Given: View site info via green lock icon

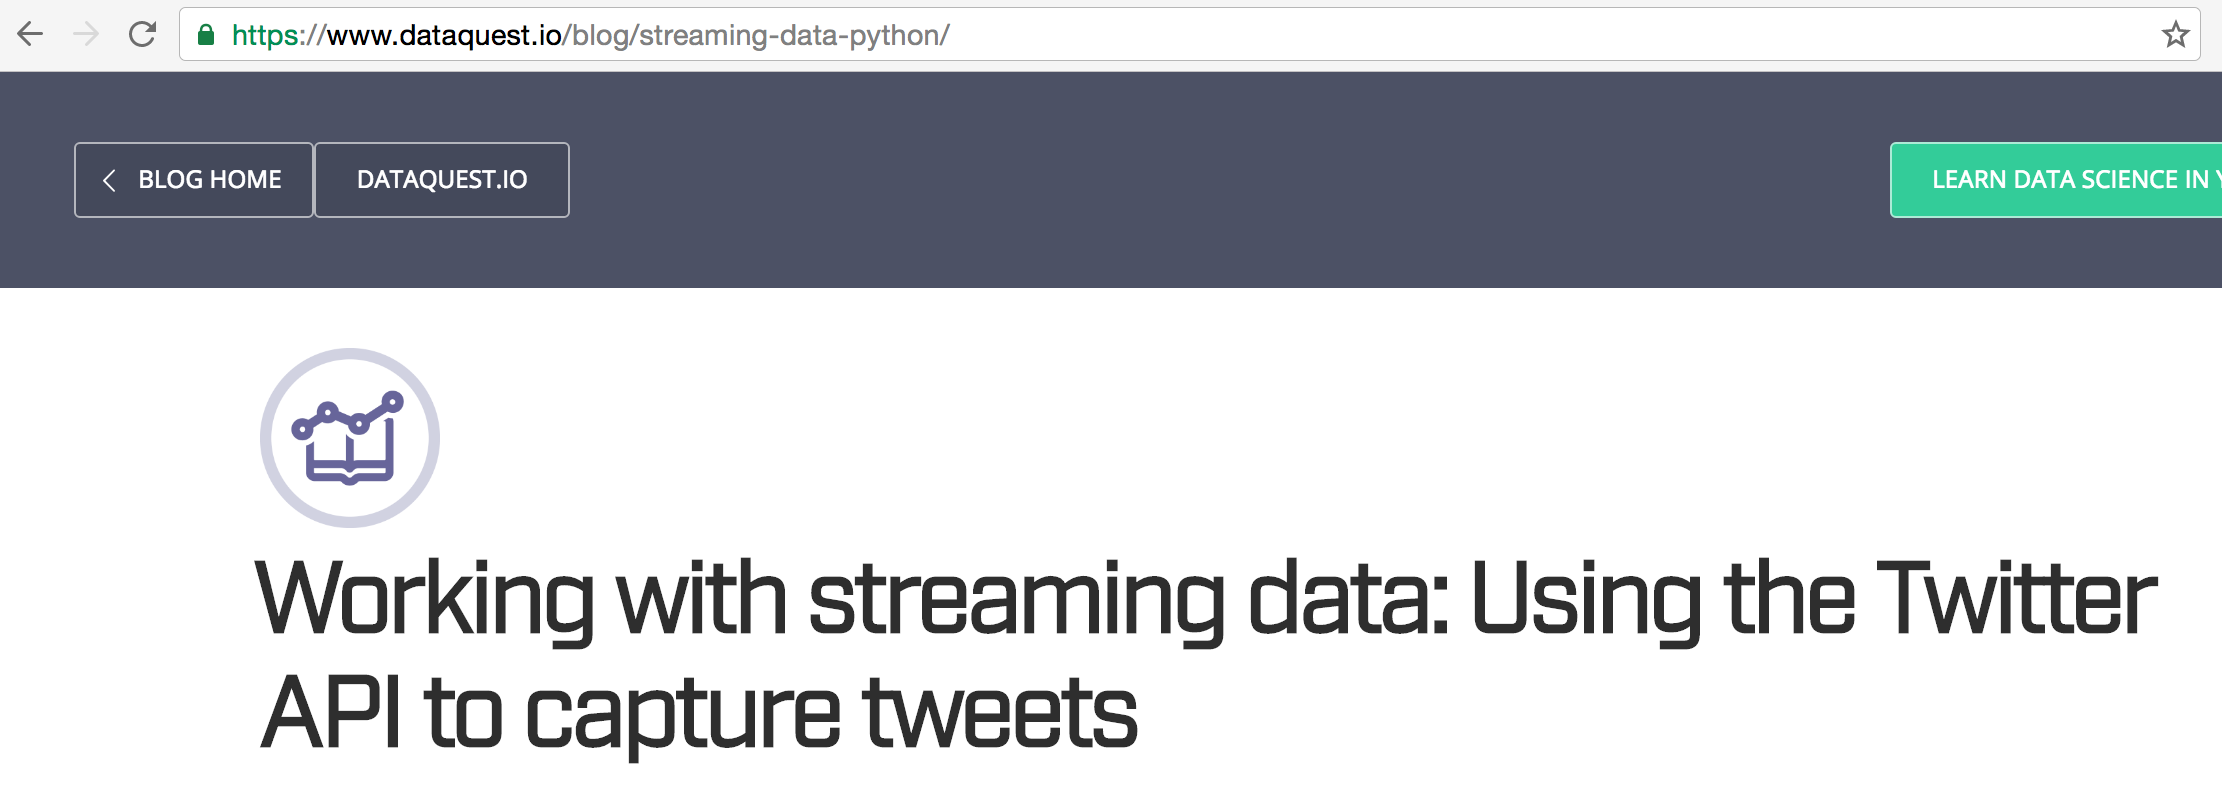Looking at the screenshot, I should [206, 35].
